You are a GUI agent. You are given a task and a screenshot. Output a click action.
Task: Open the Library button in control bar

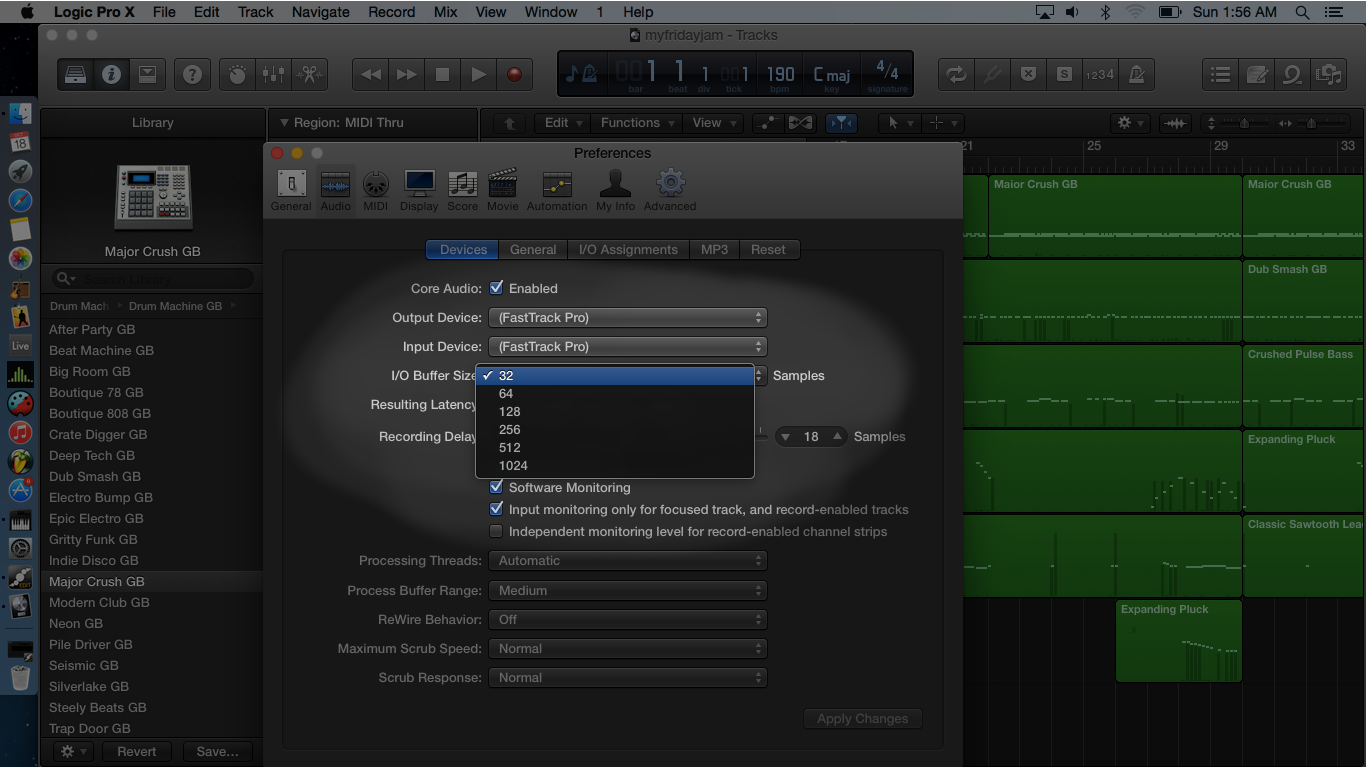pos(75,75)
